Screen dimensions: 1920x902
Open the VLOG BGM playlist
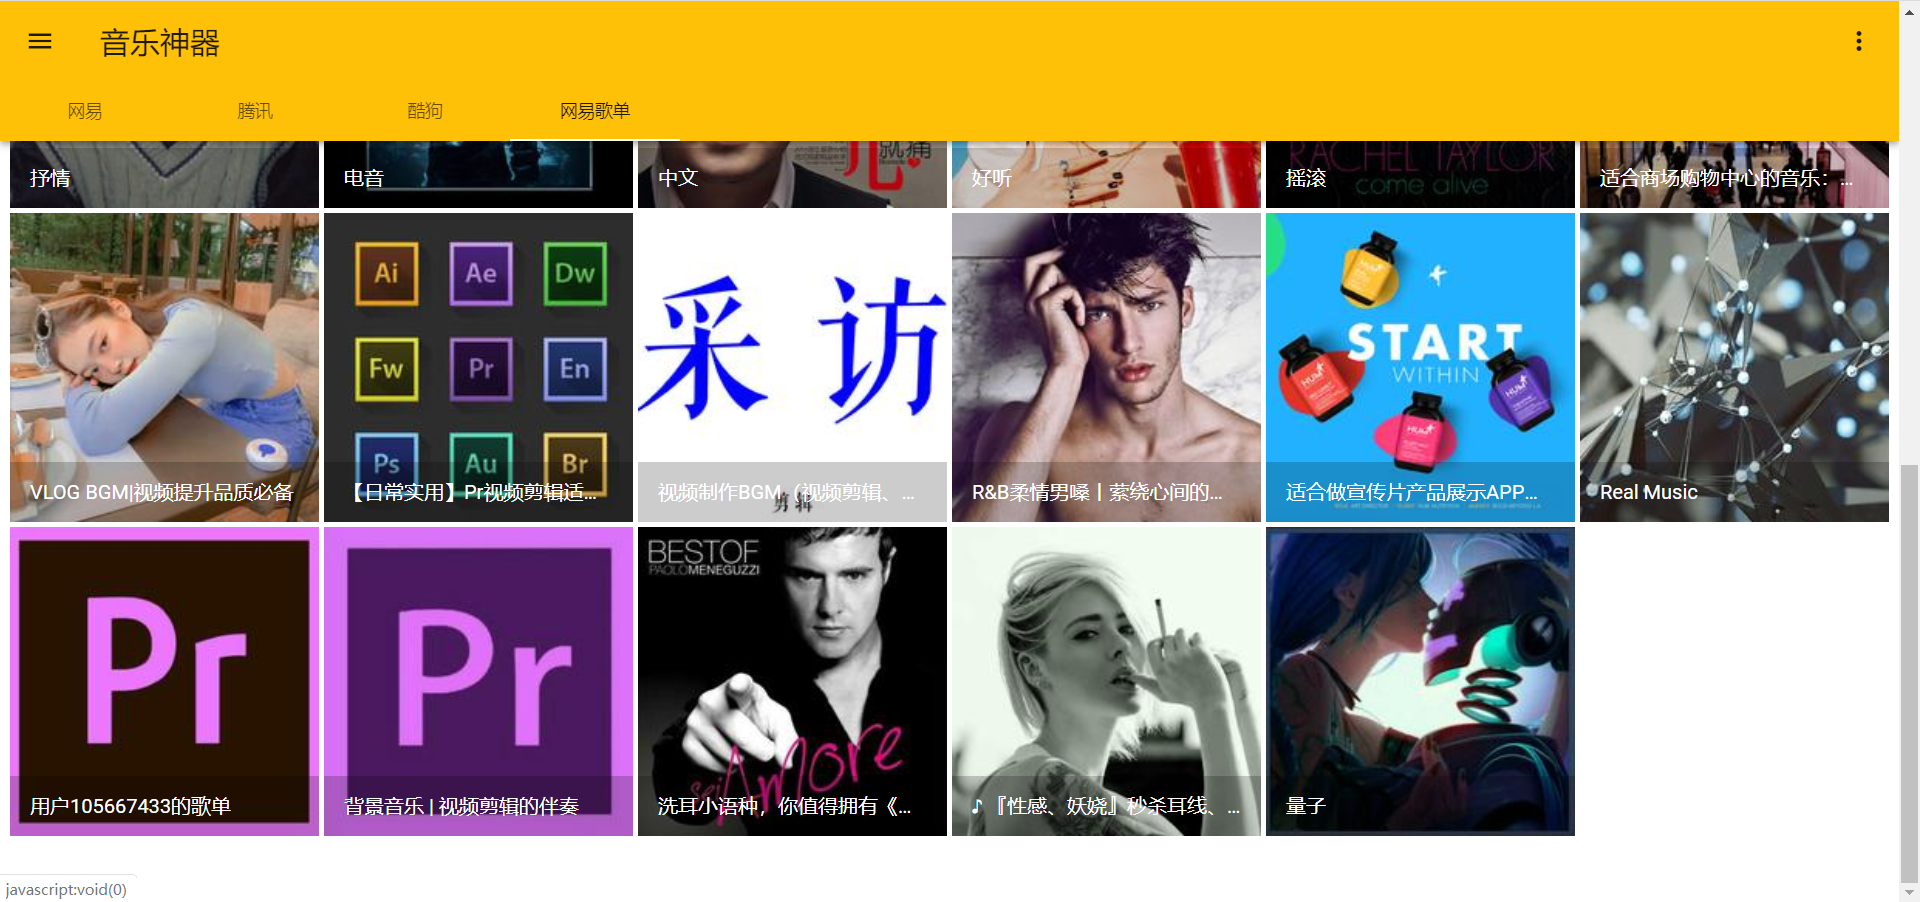pos(163,367)
